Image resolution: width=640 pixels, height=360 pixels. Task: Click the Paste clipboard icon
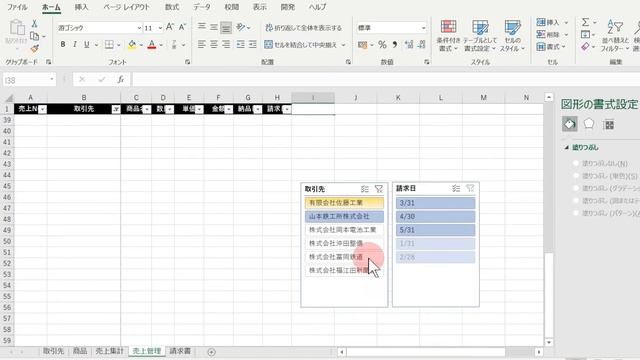17,28
